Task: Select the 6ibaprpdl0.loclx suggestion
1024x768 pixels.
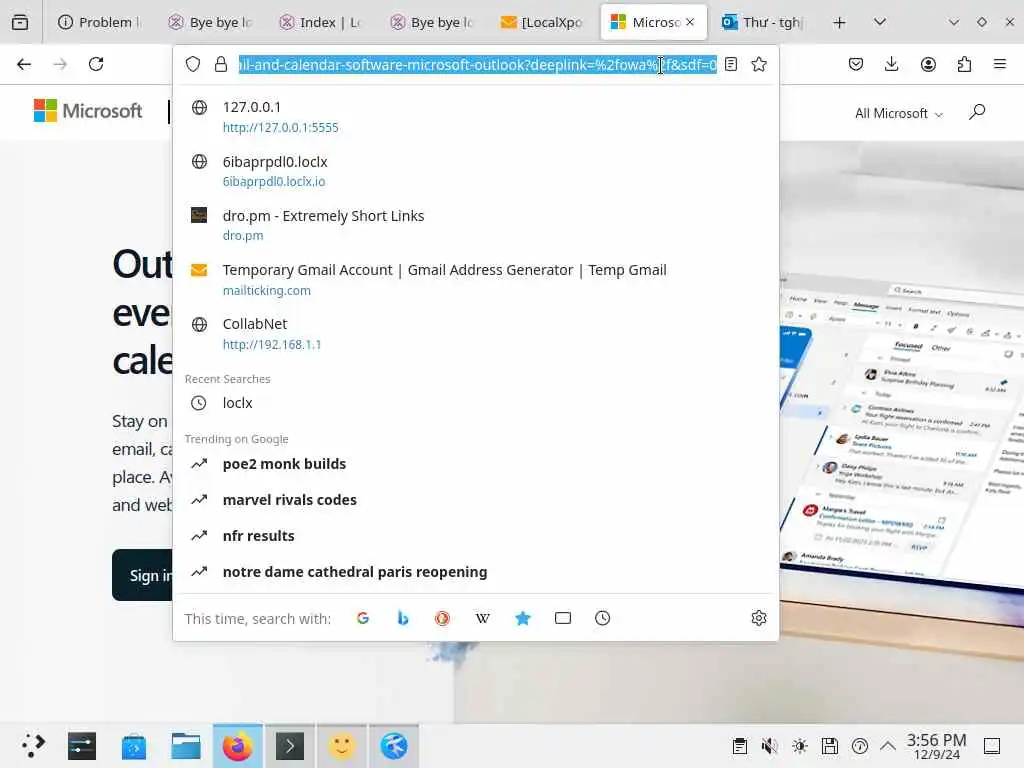Action: pyautogui.click(x=475, y=171)
